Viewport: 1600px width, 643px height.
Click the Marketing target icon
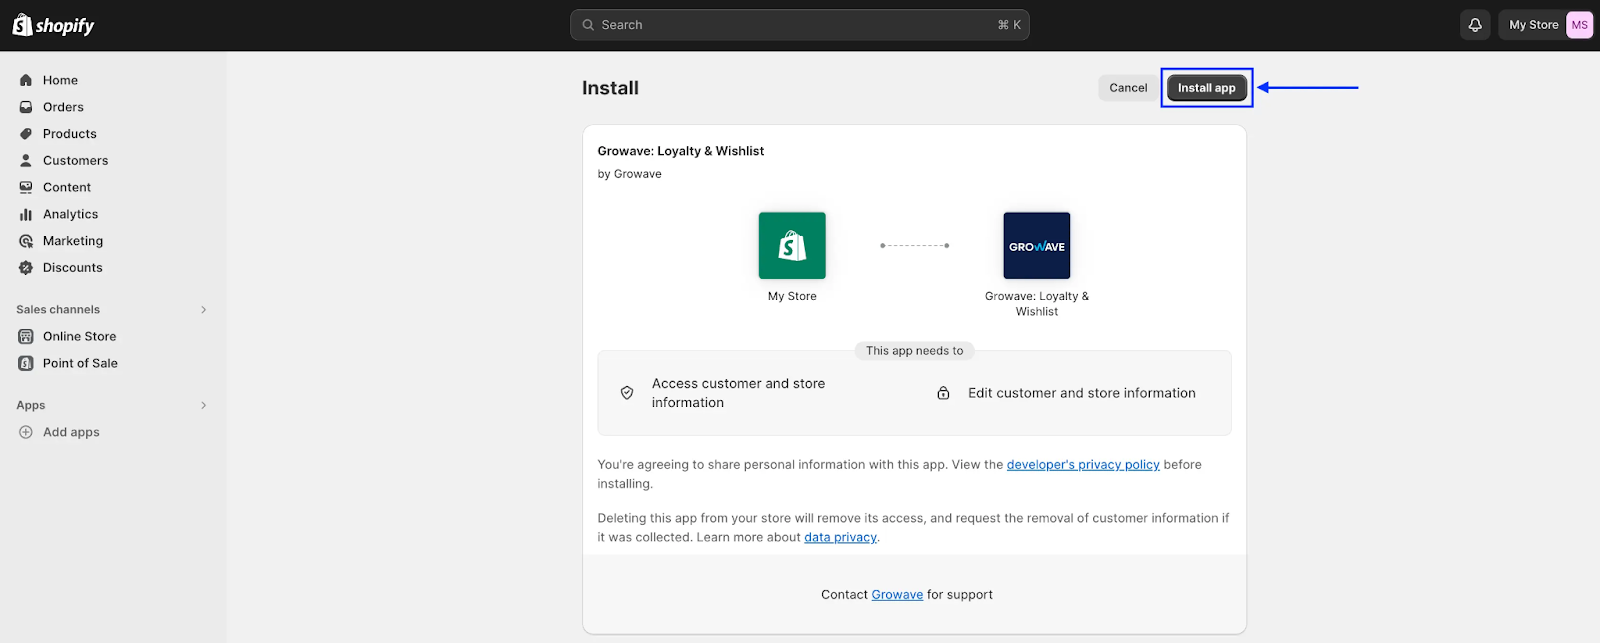tap(26, 241)
